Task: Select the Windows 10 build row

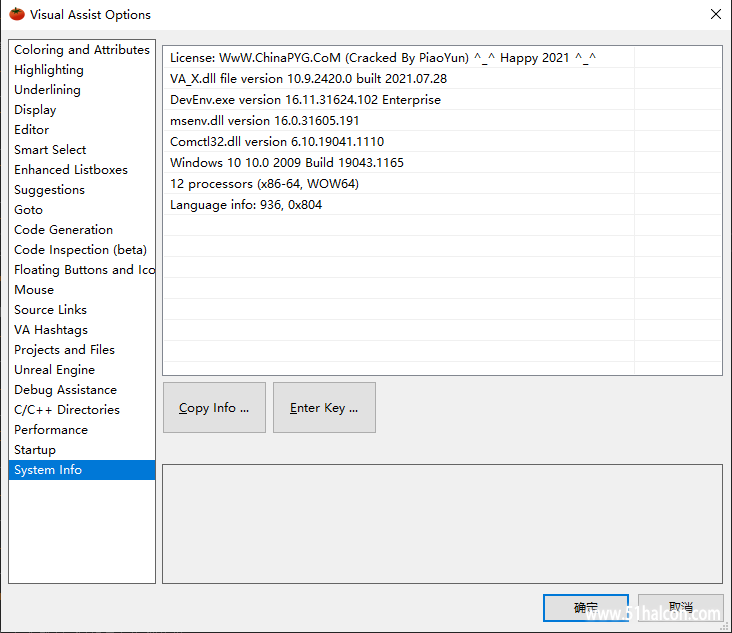Action: tap(442, 162)
